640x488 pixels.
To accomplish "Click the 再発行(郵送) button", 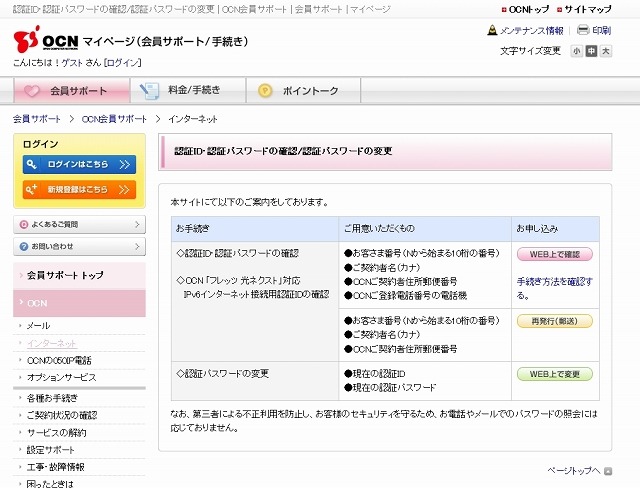I will [x=555, y=321].
